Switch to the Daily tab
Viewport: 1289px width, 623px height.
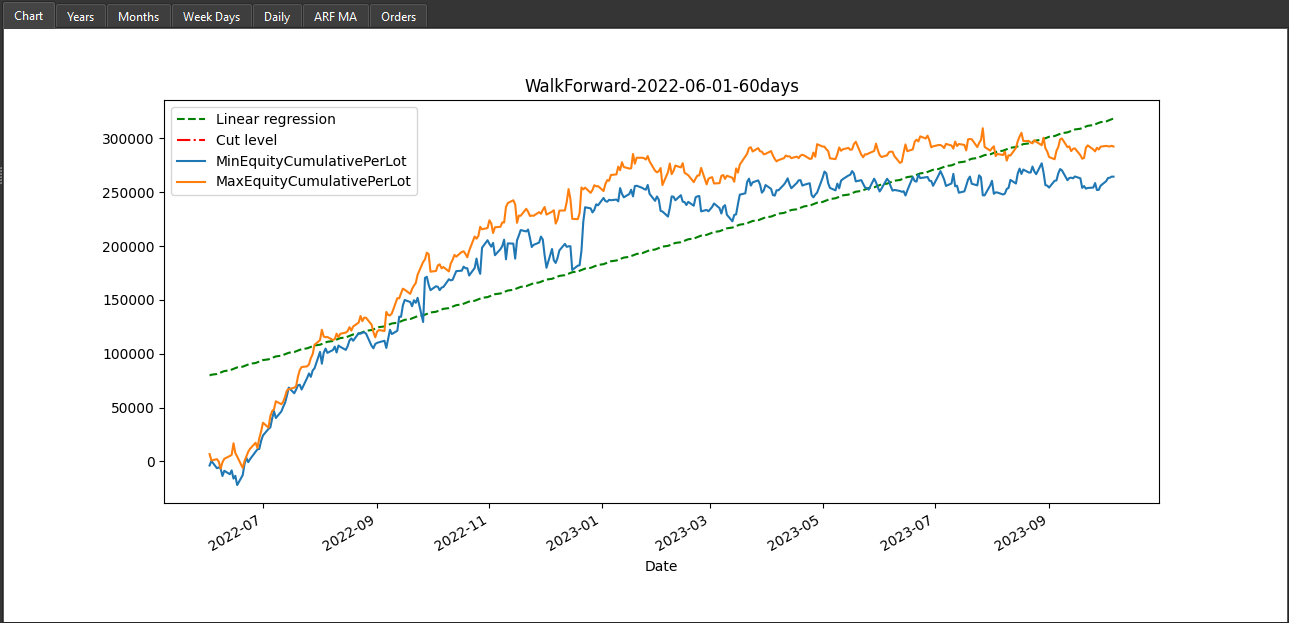pos(277,16)
